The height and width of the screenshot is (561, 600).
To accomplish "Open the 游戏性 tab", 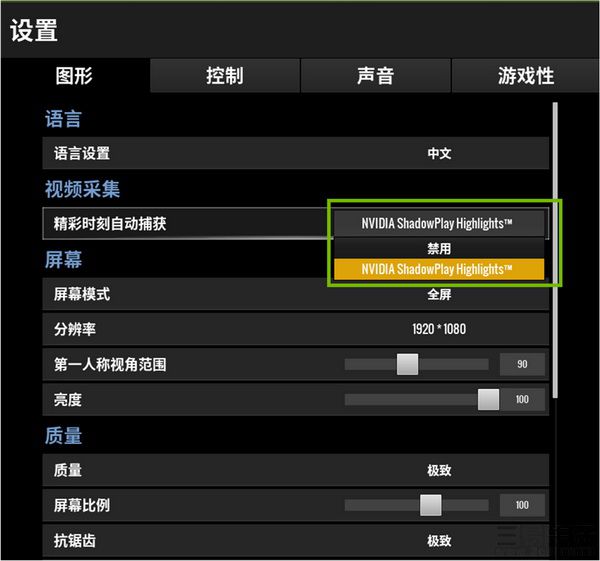I will pyautogui.click(x=525, y=76).
